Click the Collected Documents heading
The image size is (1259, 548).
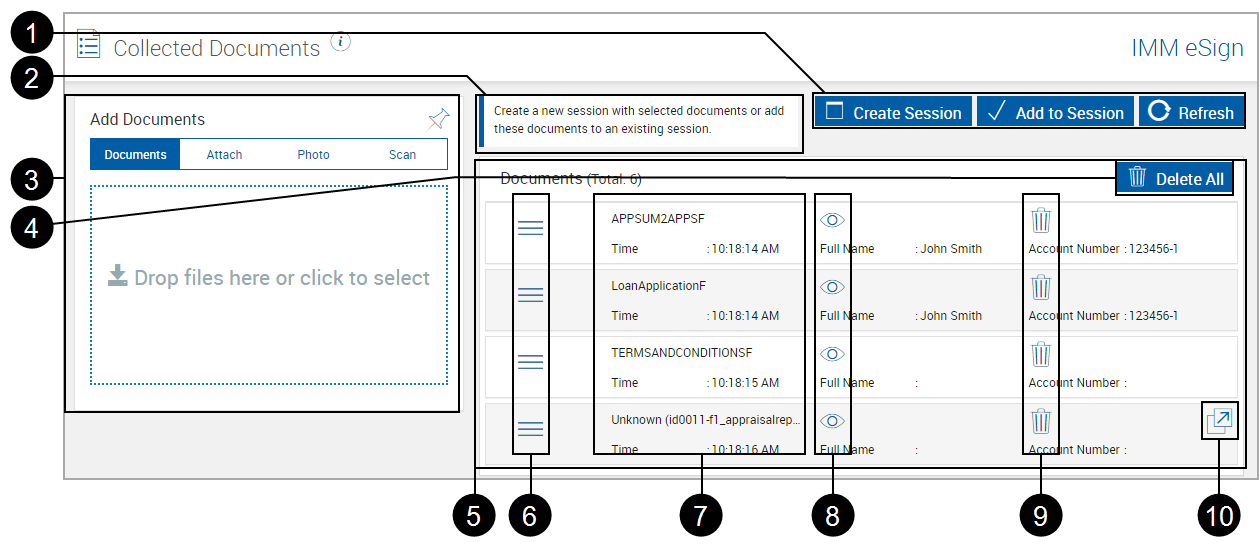217,48
